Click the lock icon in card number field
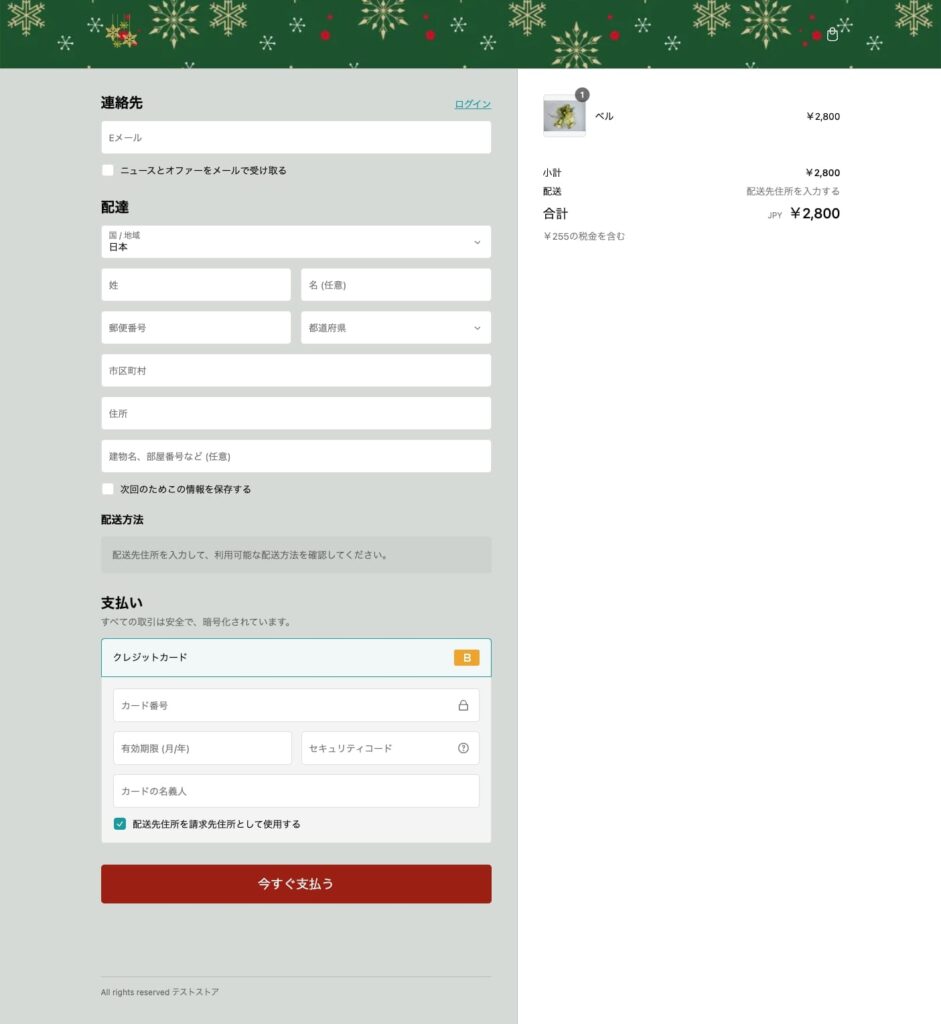Viewport: 941px width, 1024px height. [x=463, y=705]
